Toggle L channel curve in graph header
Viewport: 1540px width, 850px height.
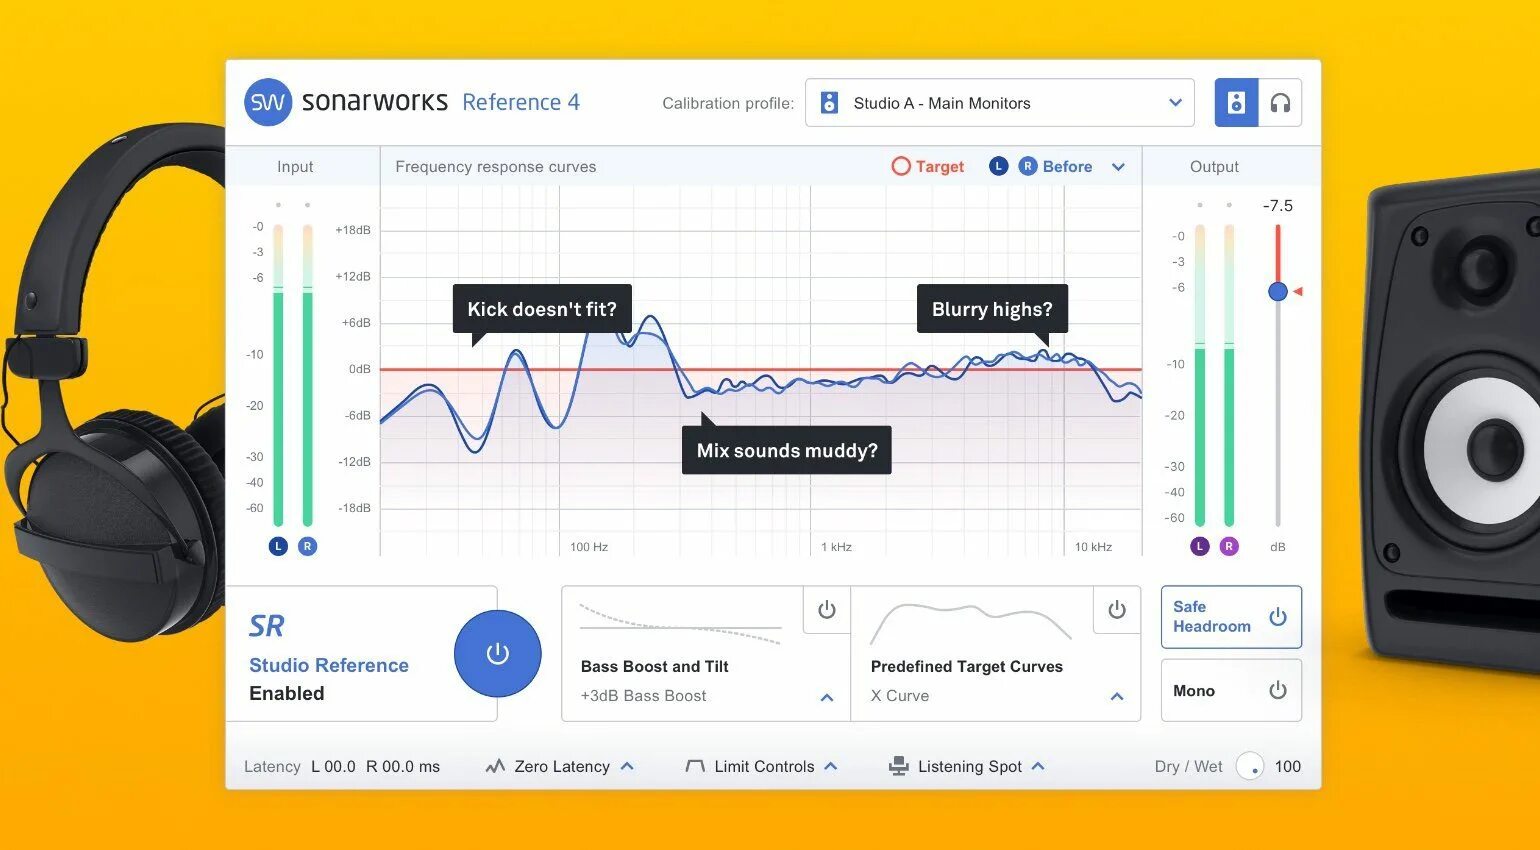pos(998,166)
